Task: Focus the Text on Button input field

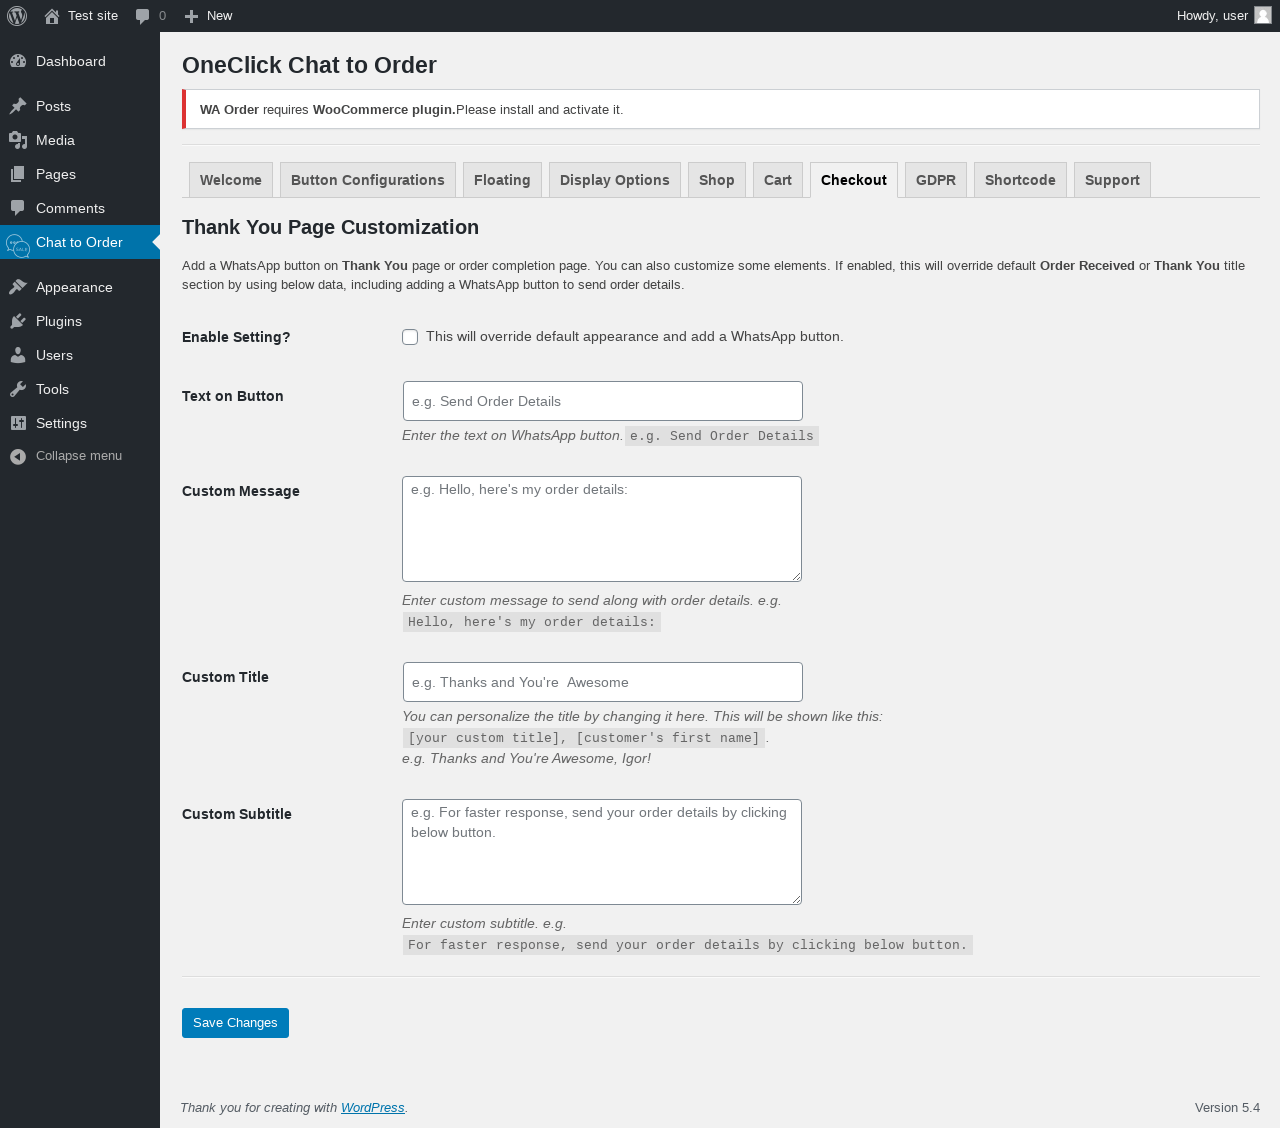Action: click(x=603, y=401)
